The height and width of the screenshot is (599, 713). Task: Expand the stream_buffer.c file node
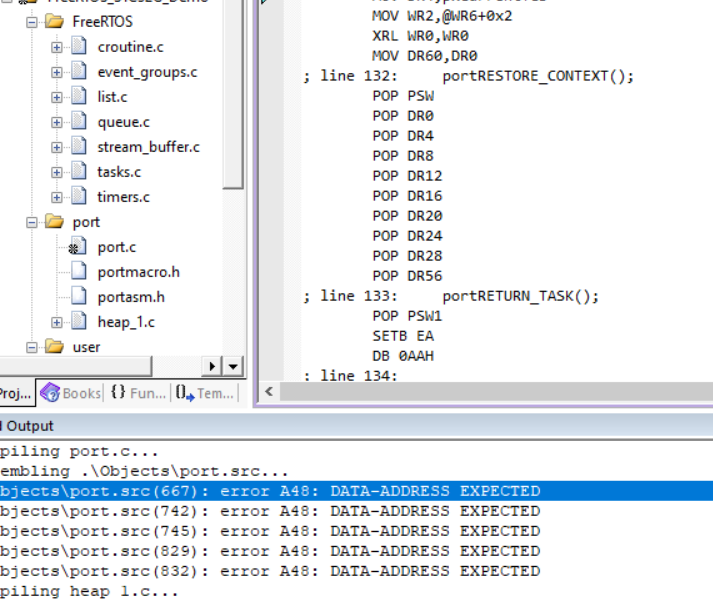(56, 147)
